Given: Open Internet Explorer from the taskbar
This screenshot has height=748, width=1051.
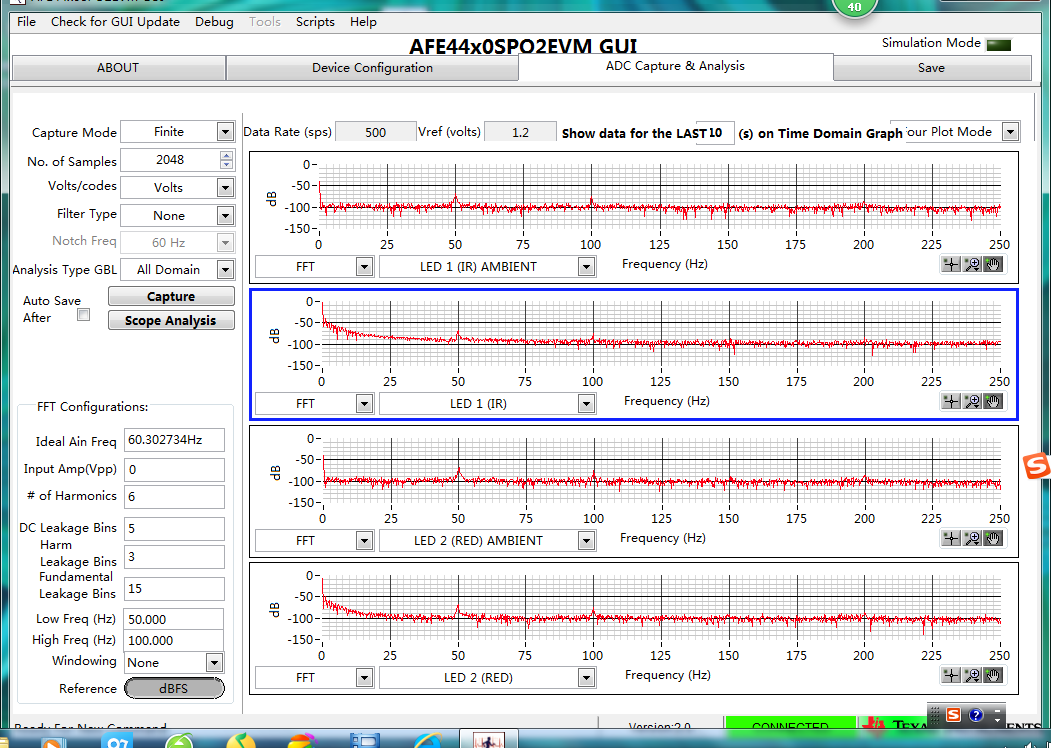Looking at the screenshot, I should 428,741.
